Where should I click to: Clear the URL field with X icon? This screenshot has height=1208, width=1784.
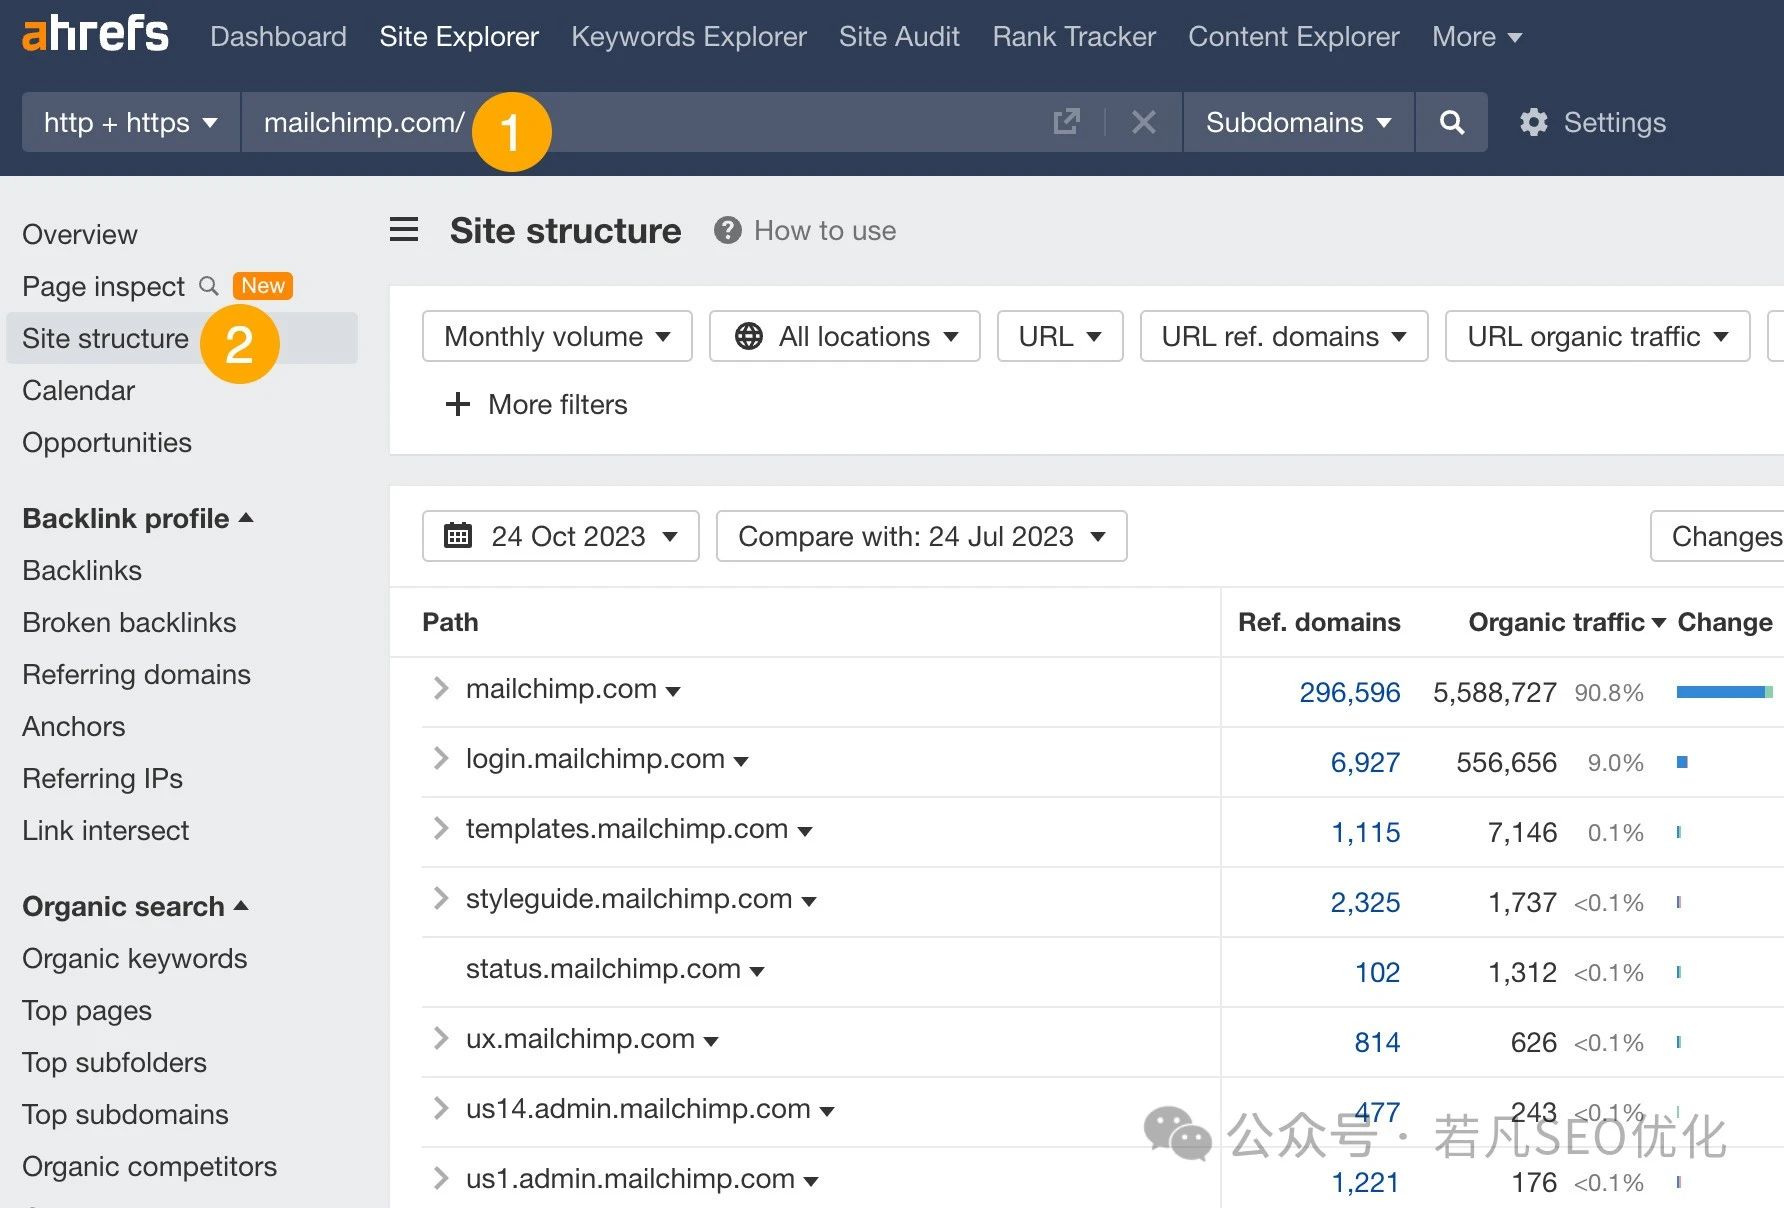click(x=1144, y=122)
